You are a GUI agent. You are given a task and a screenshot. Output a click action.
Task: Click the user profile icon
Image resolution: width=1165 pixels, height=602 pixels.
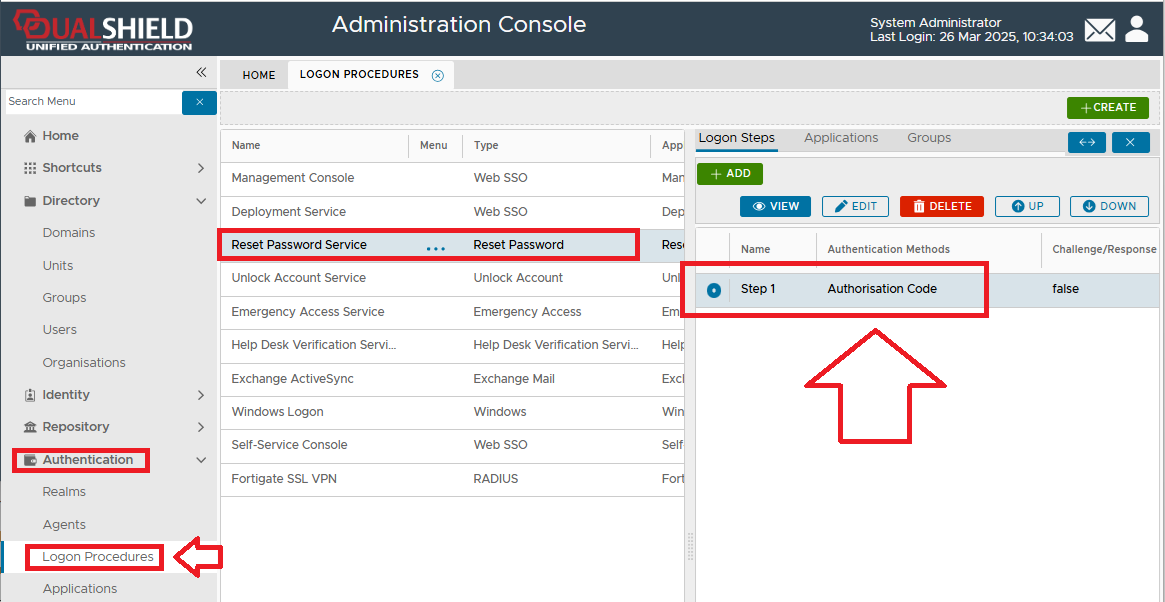click(1137, 29)
